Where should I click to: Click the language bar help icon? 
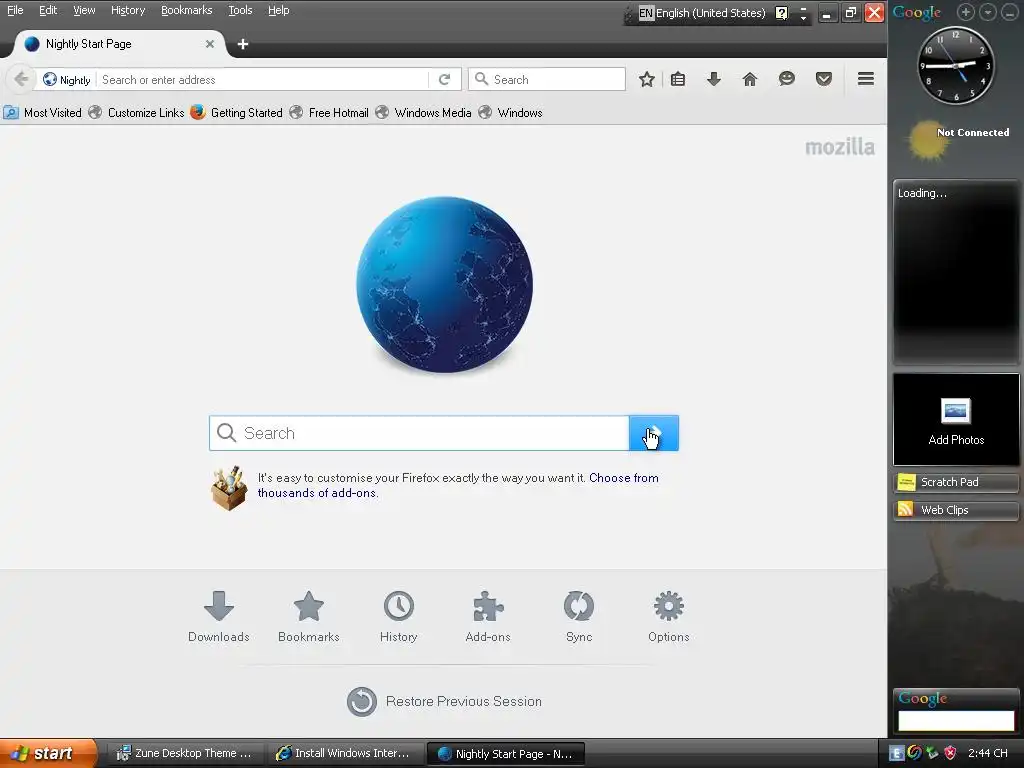[x=781, y=13]
